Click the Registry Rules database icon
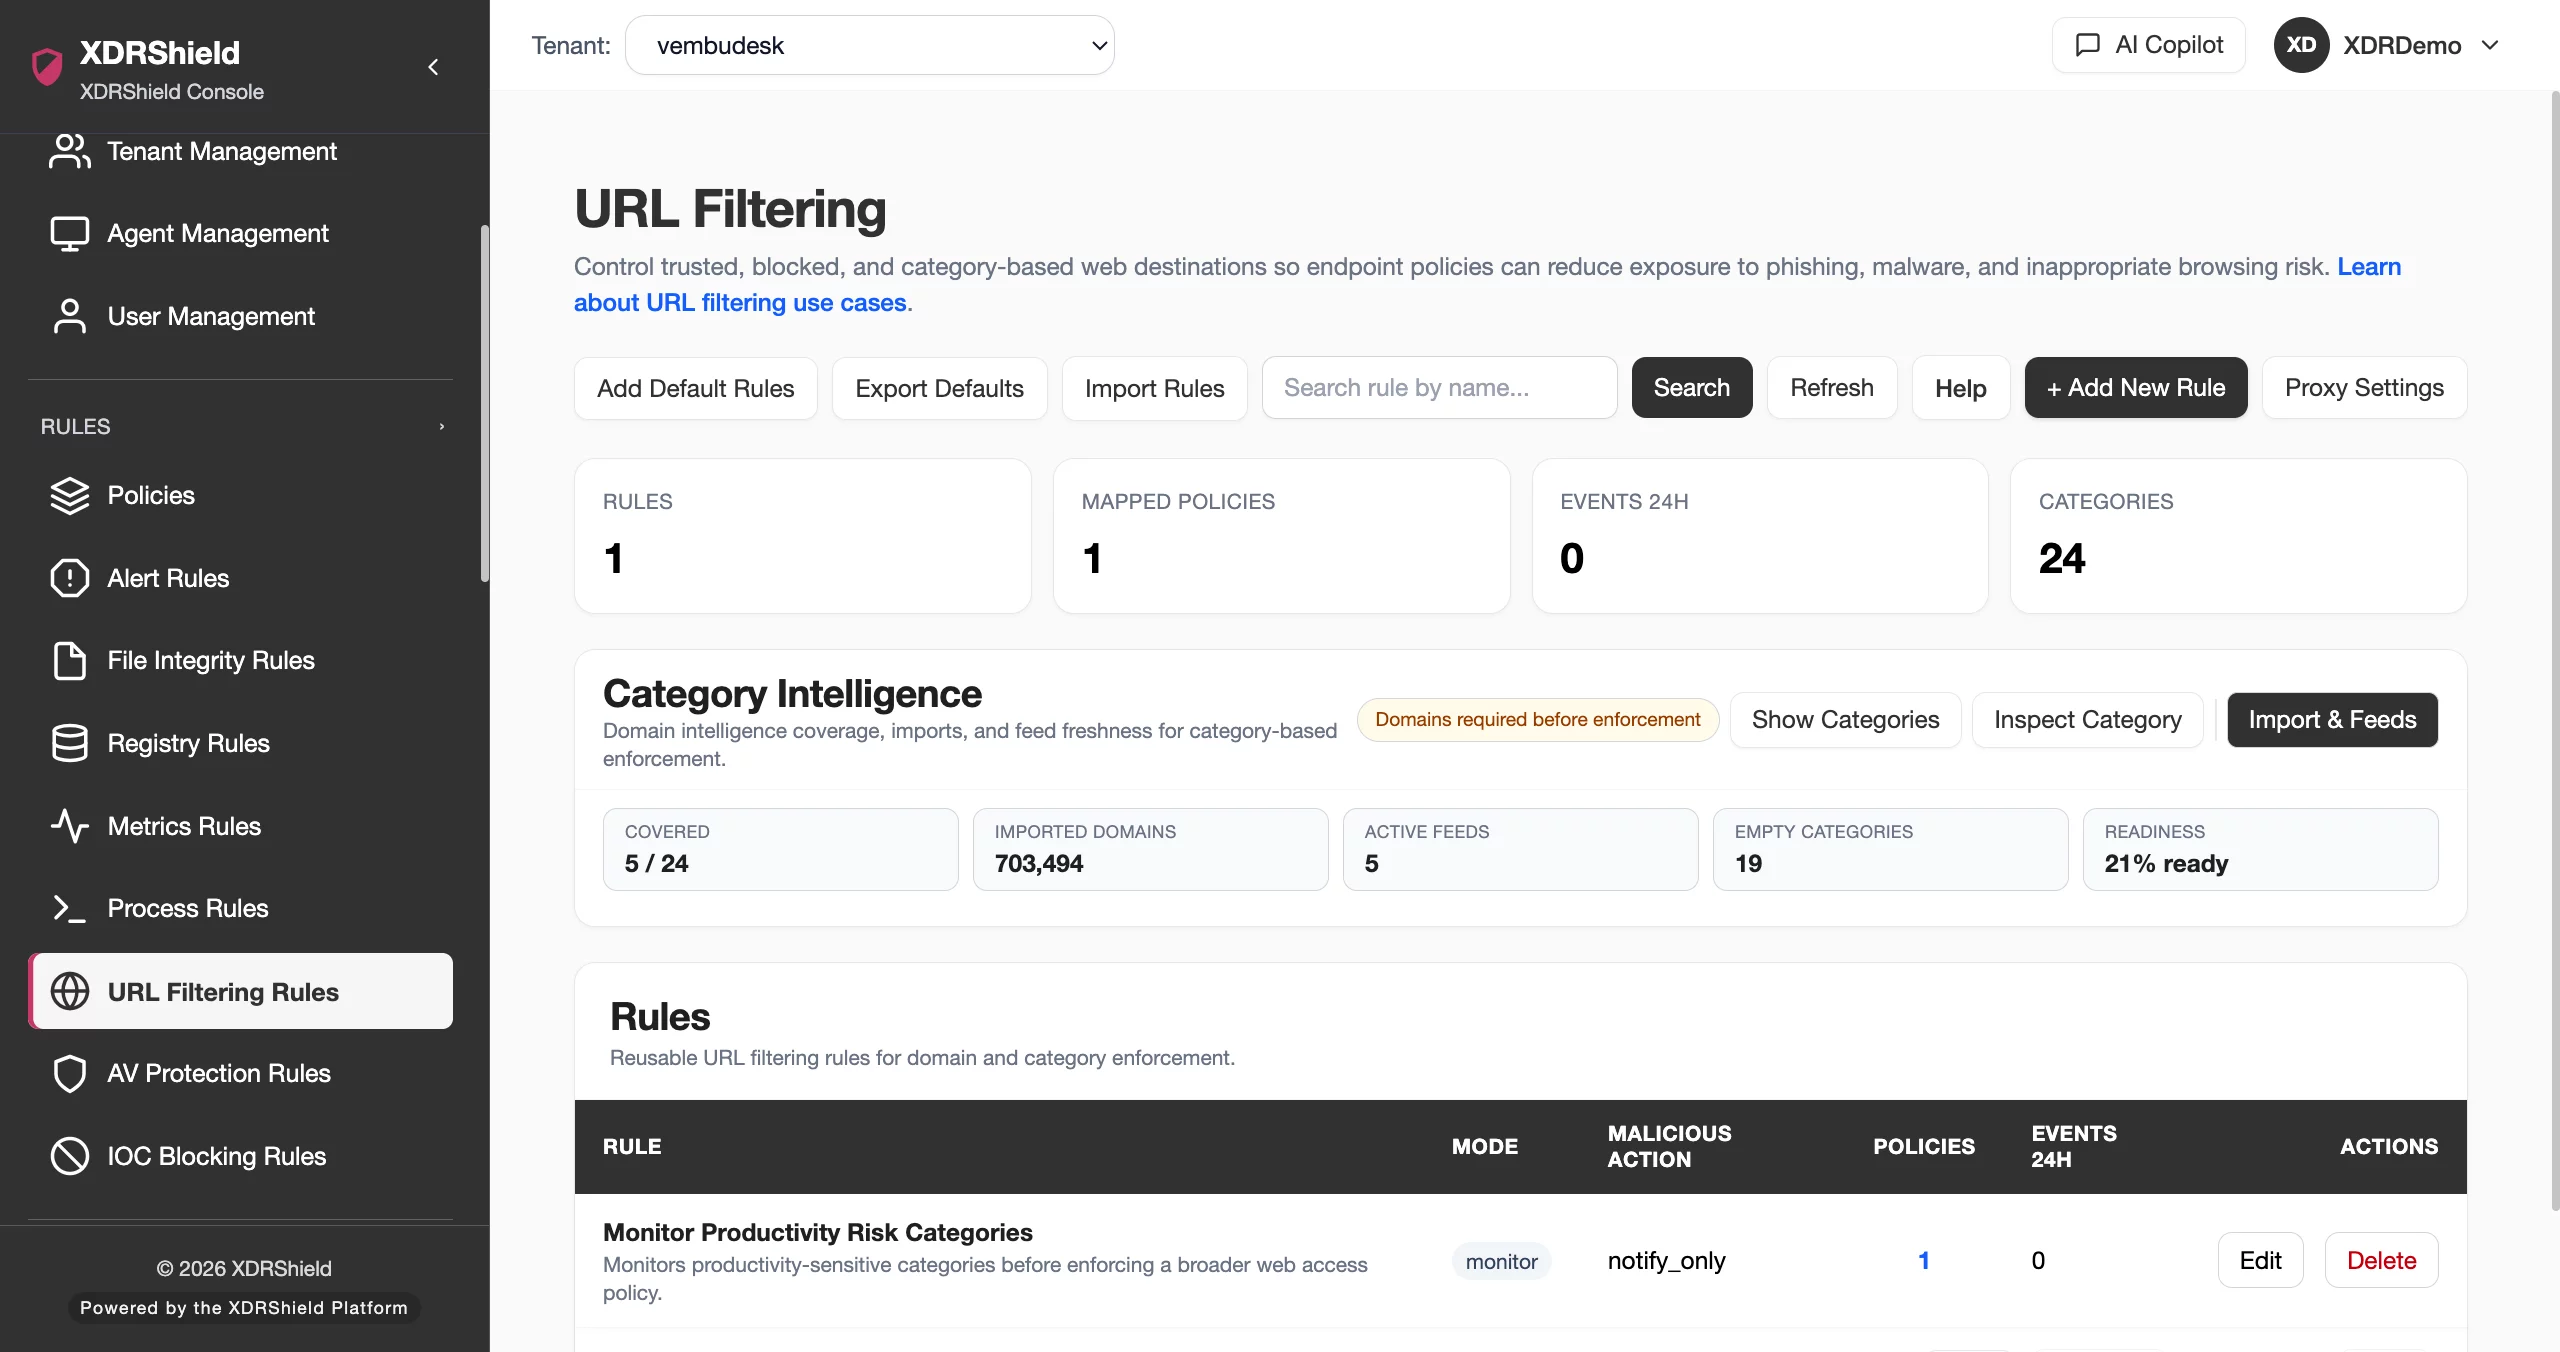 (x=70, y=743)
